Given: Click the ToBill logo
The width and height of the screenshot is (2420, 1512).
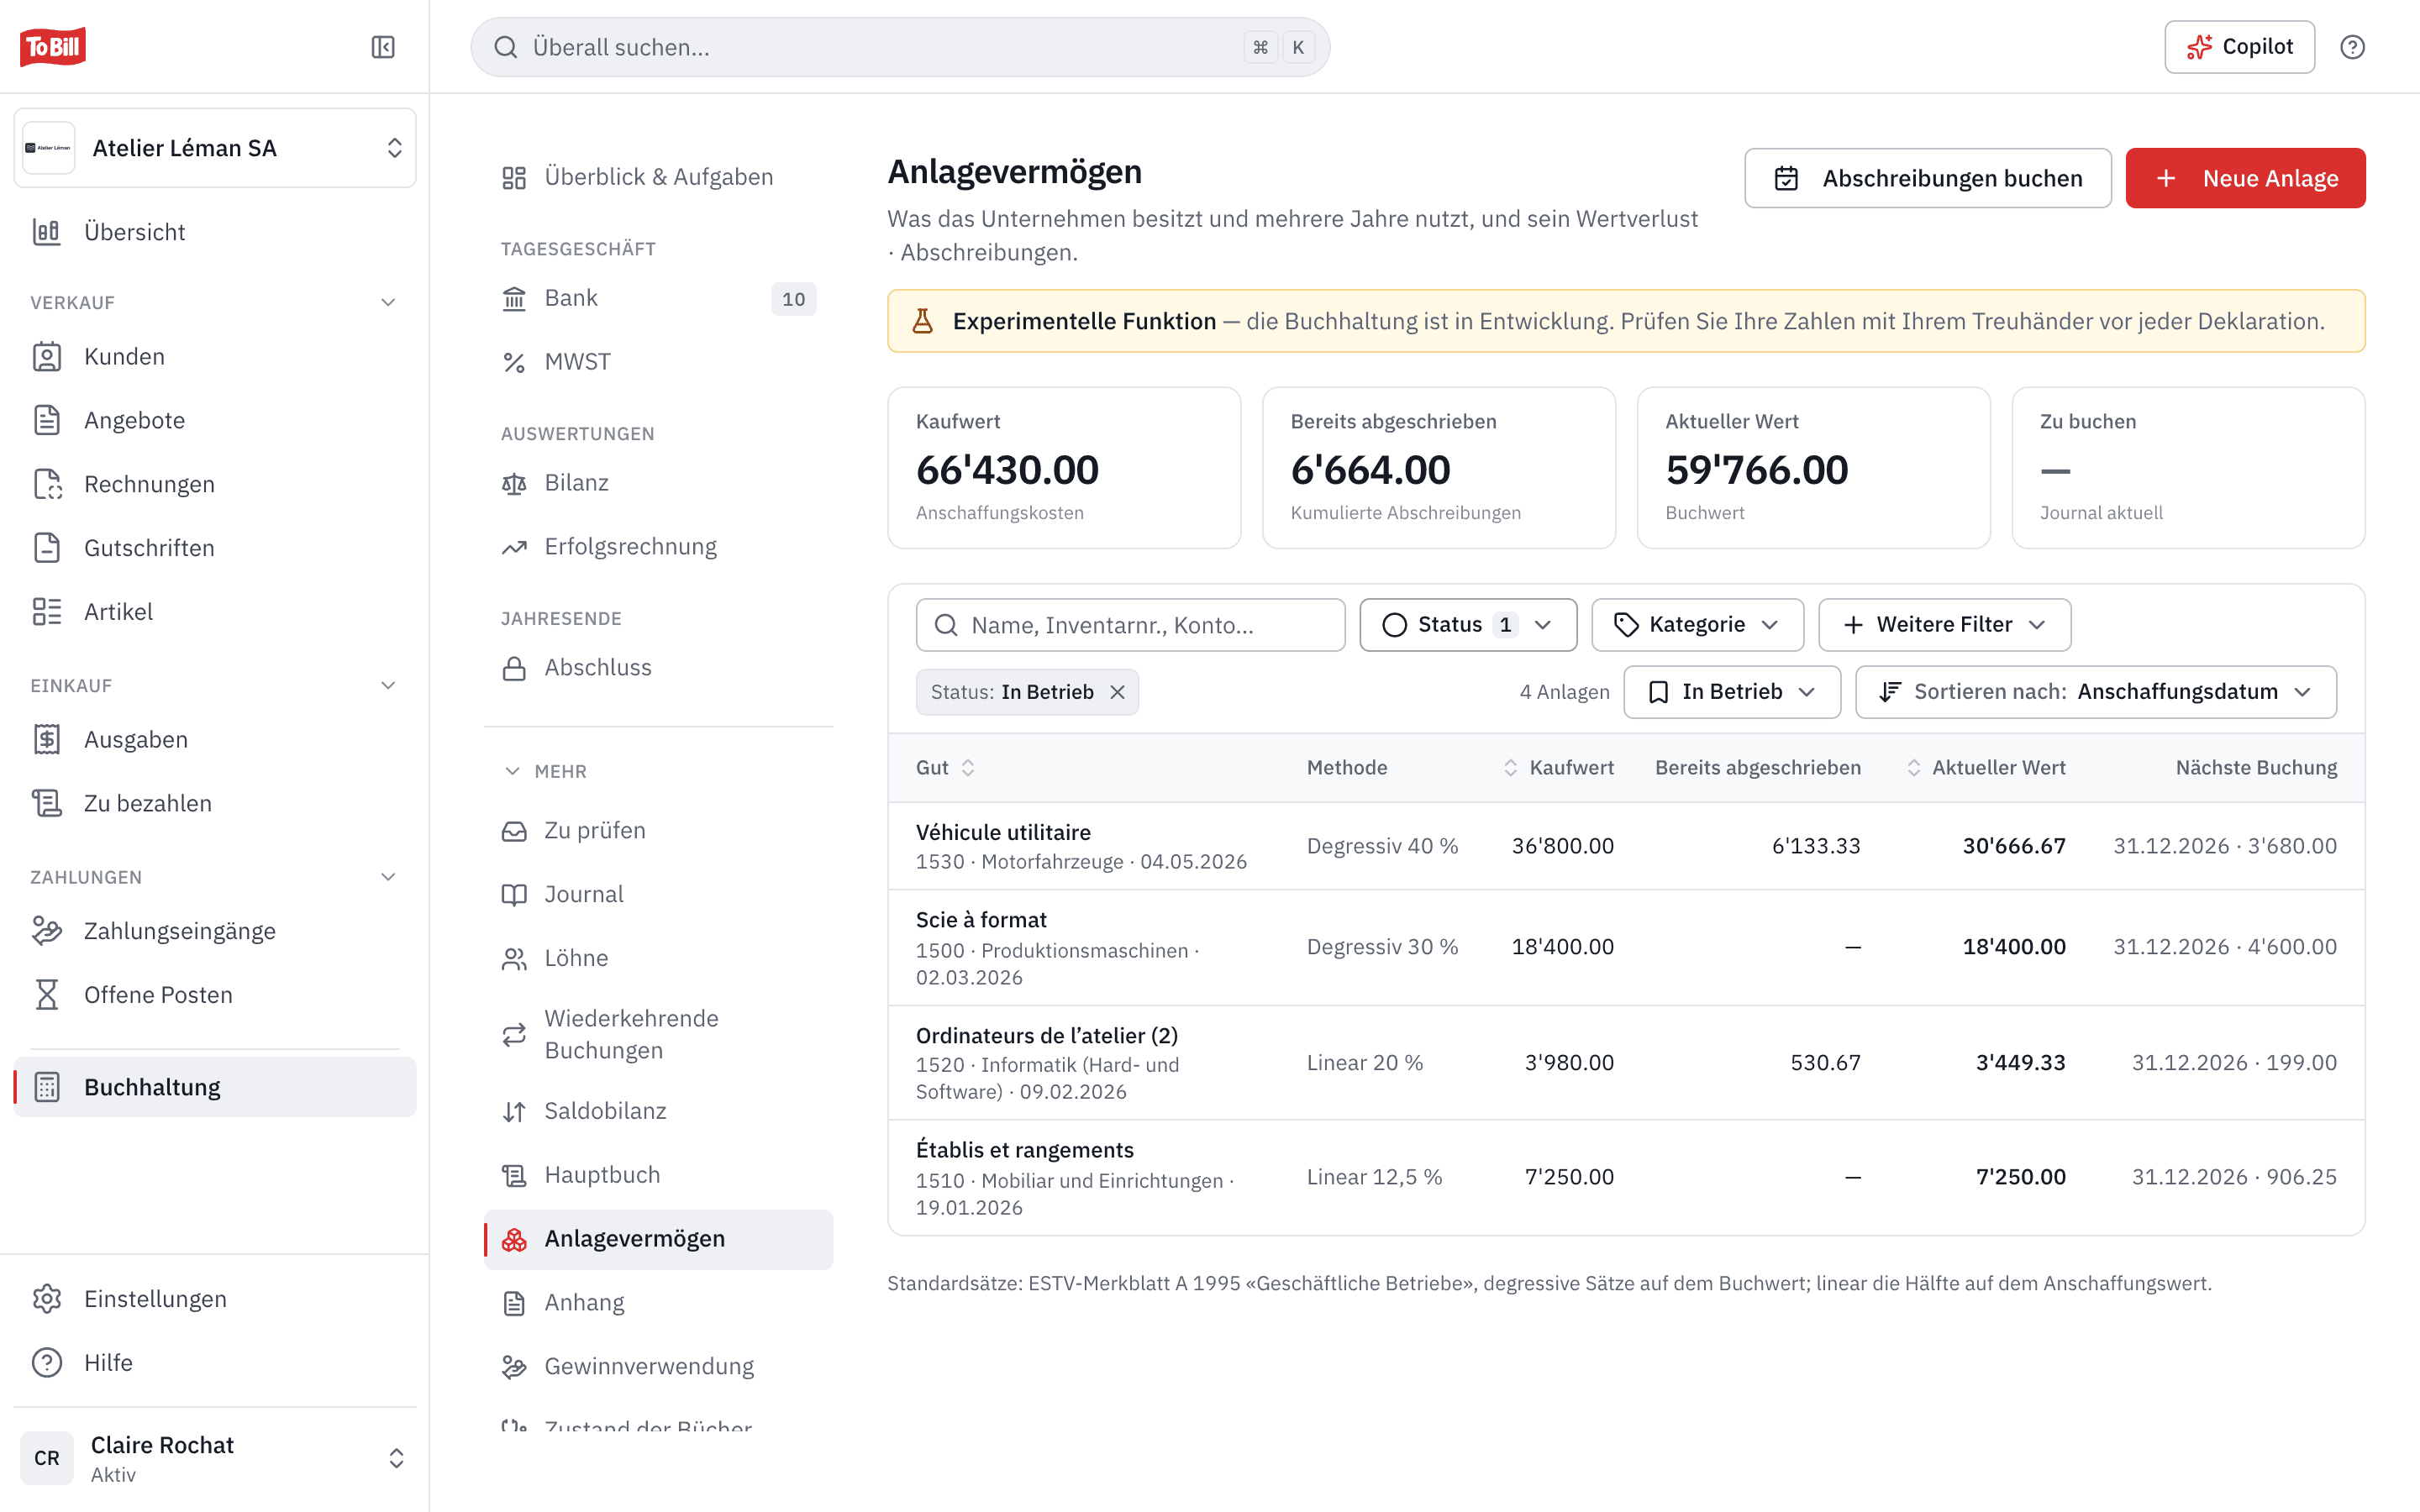Looking at the screenshot, I should pos(53,47).
